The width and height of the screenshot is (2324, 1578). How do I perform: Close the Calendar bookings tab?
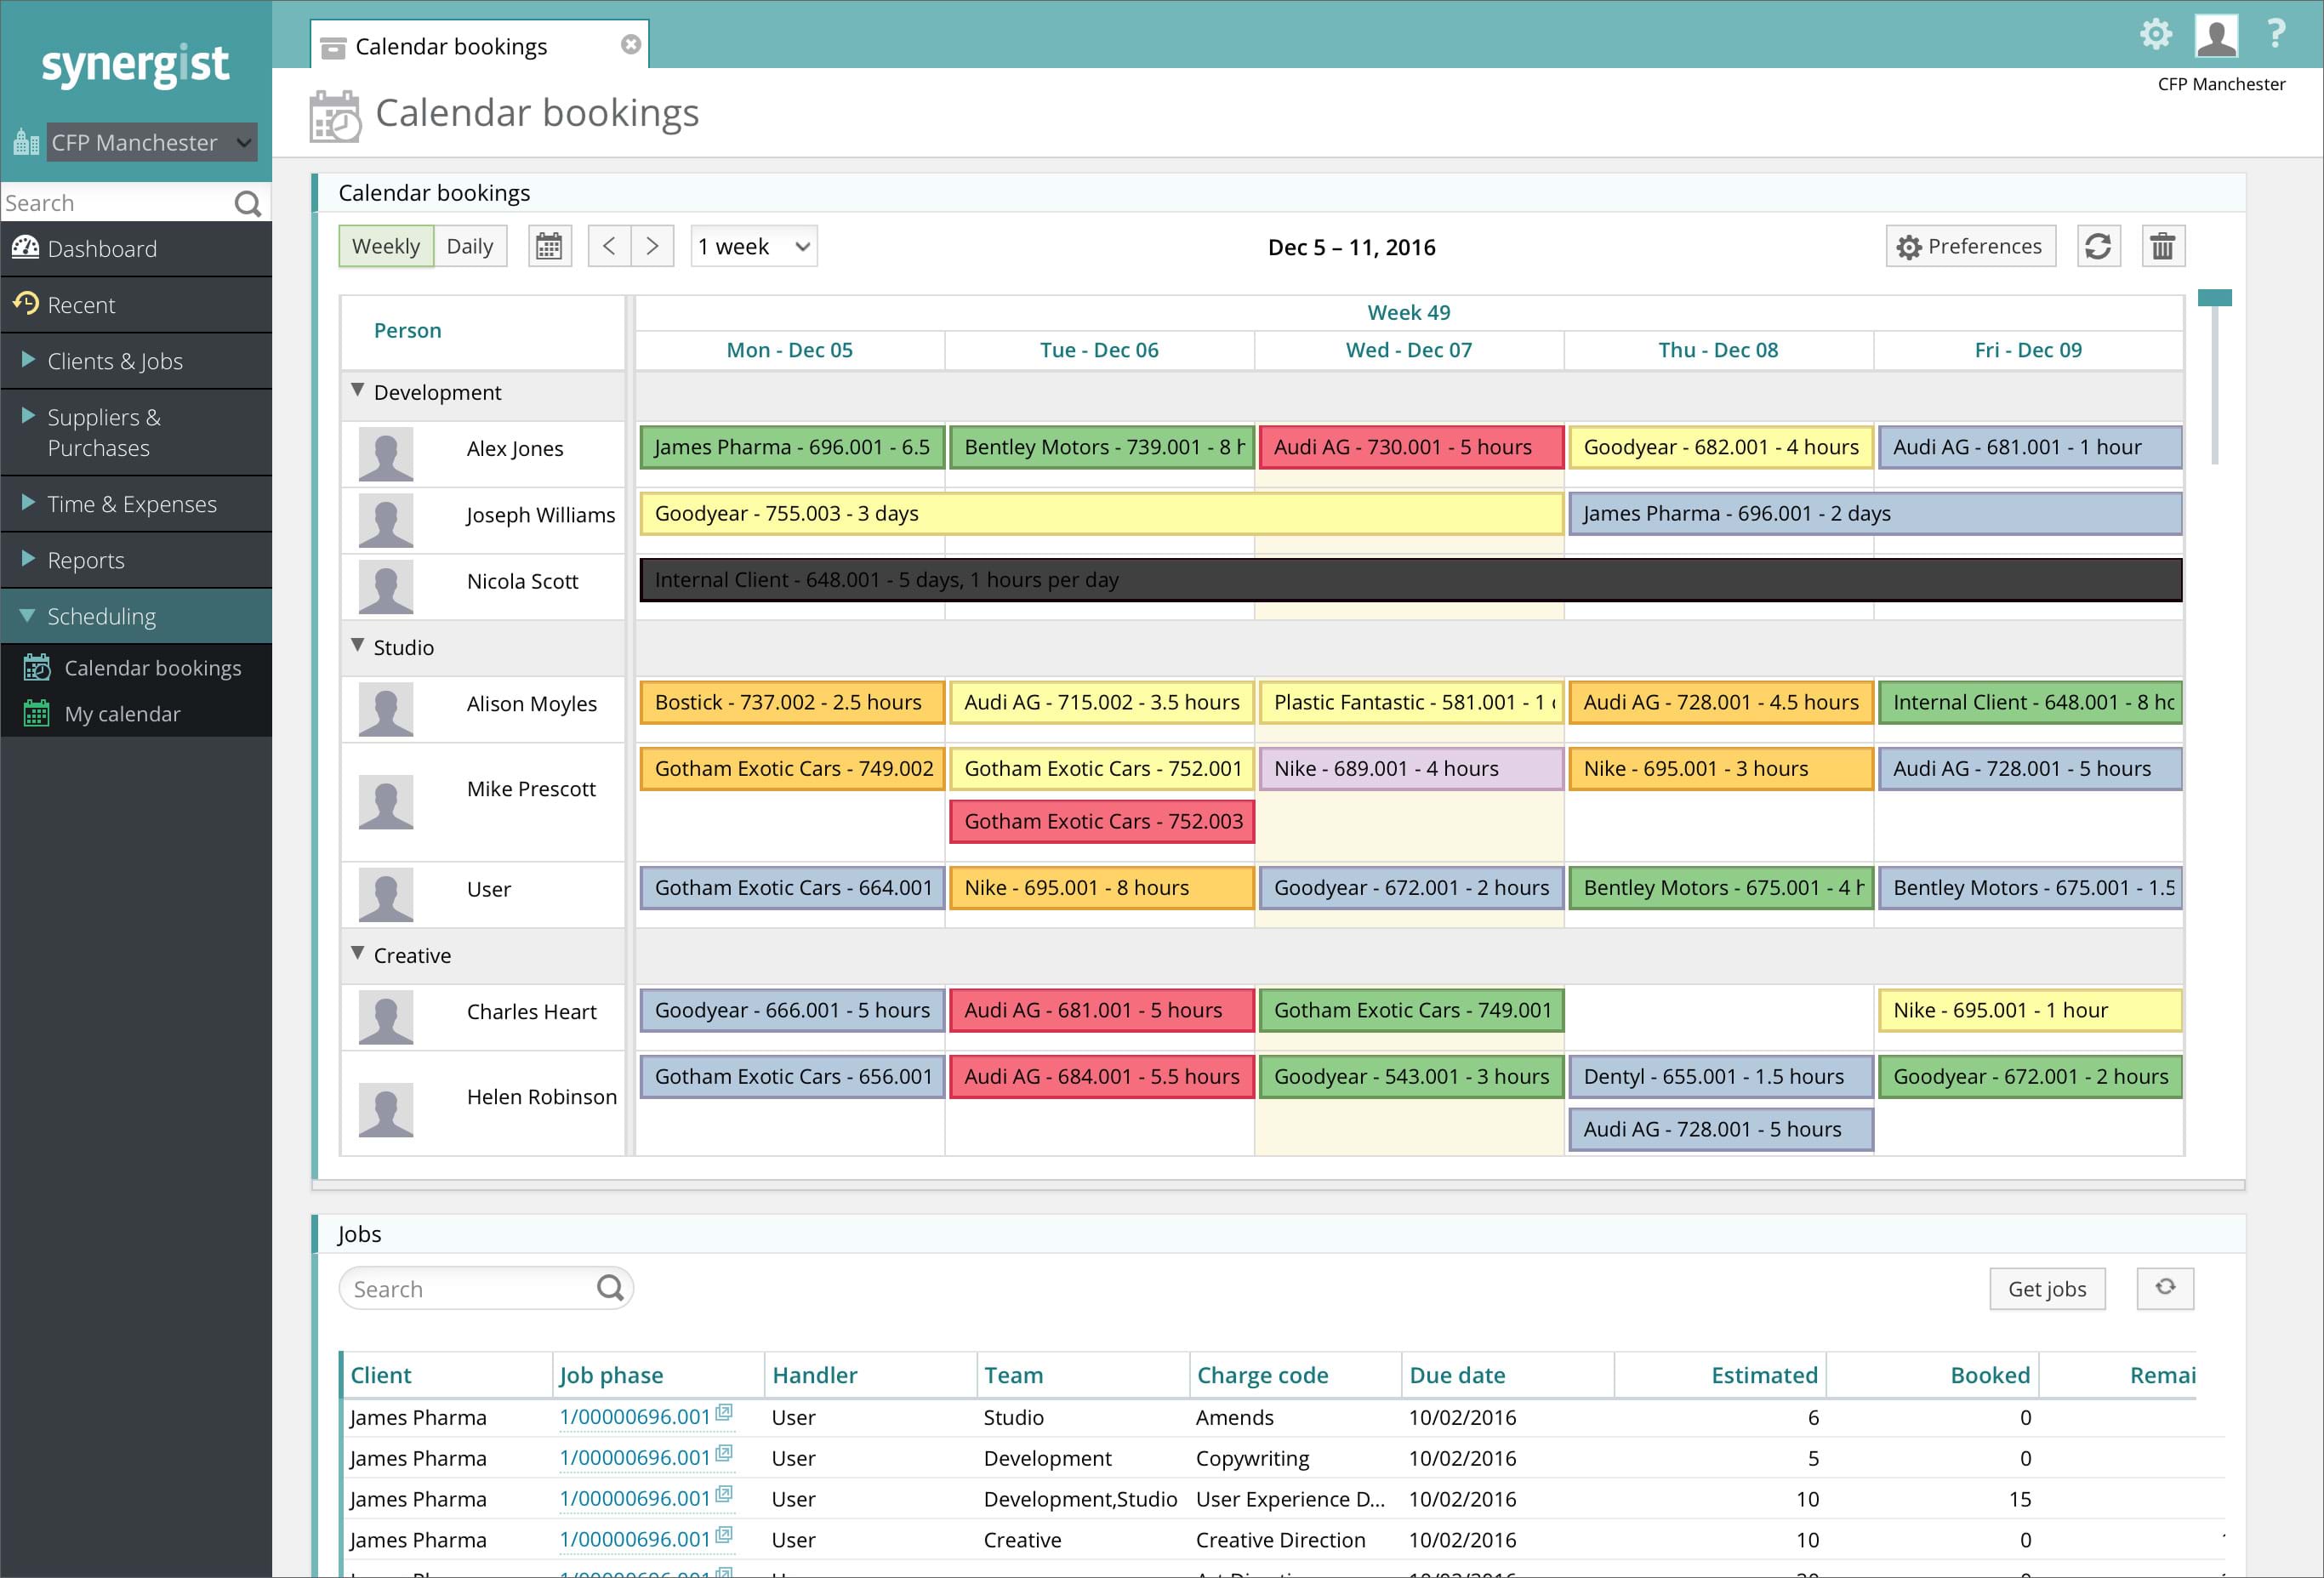tap(631, 45)
